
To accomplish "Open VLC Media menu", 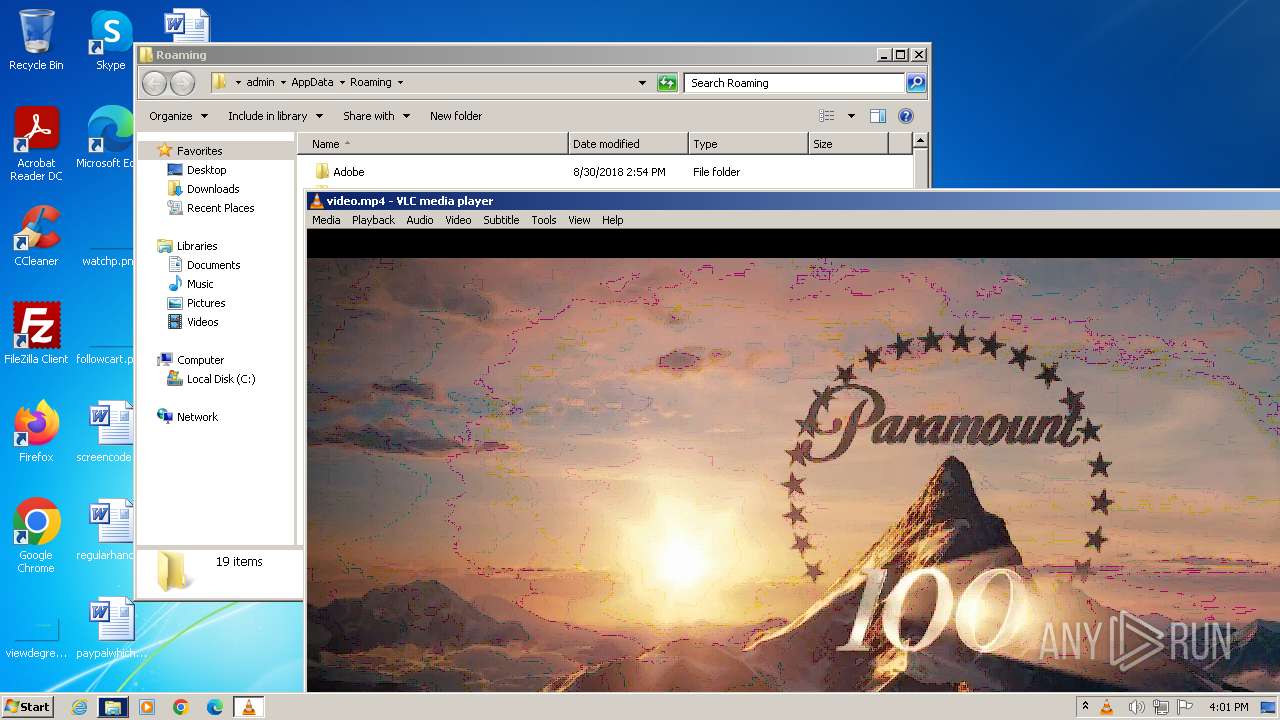I will click(x=326, y=220).
